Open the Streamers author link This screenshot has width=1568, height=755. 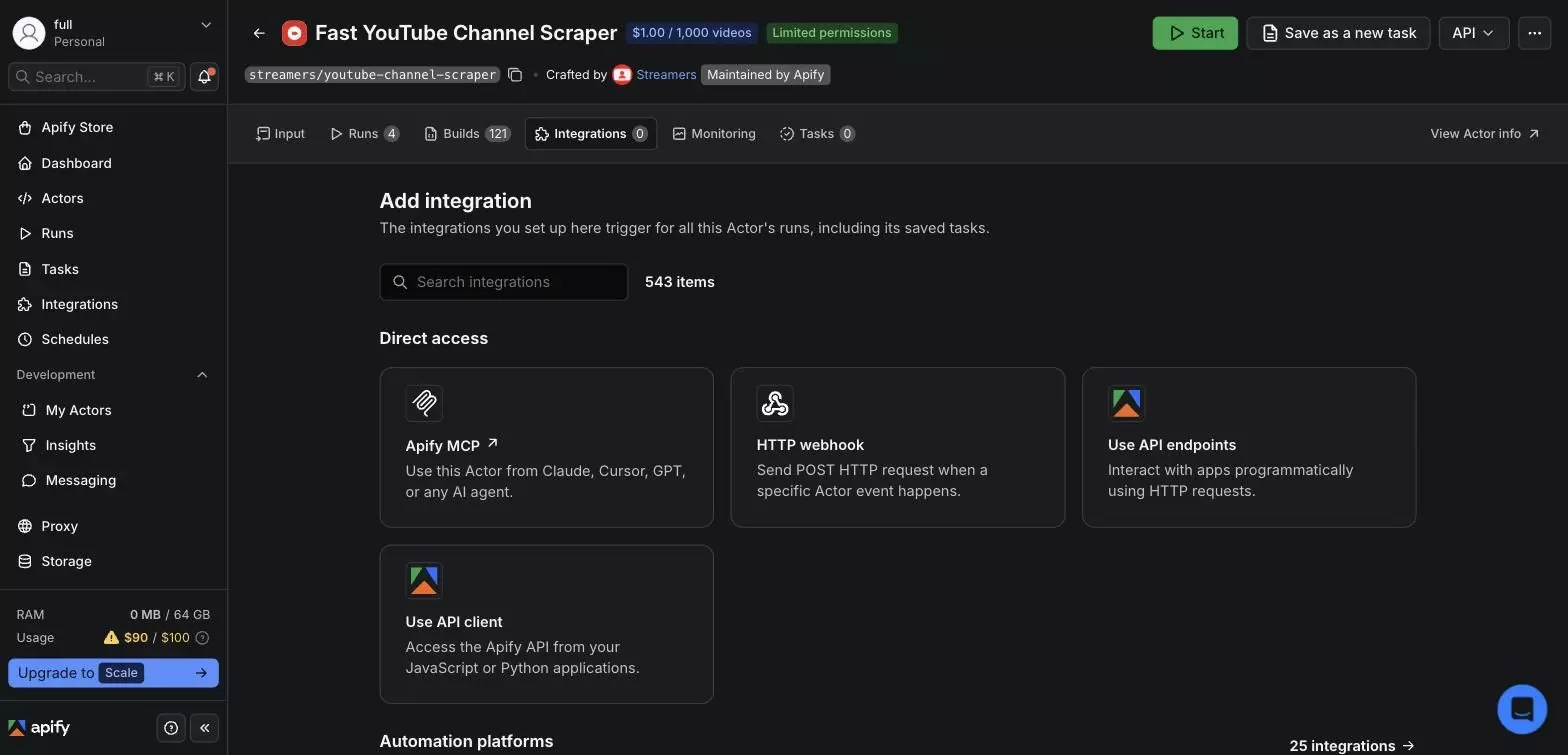coord(666,75)
